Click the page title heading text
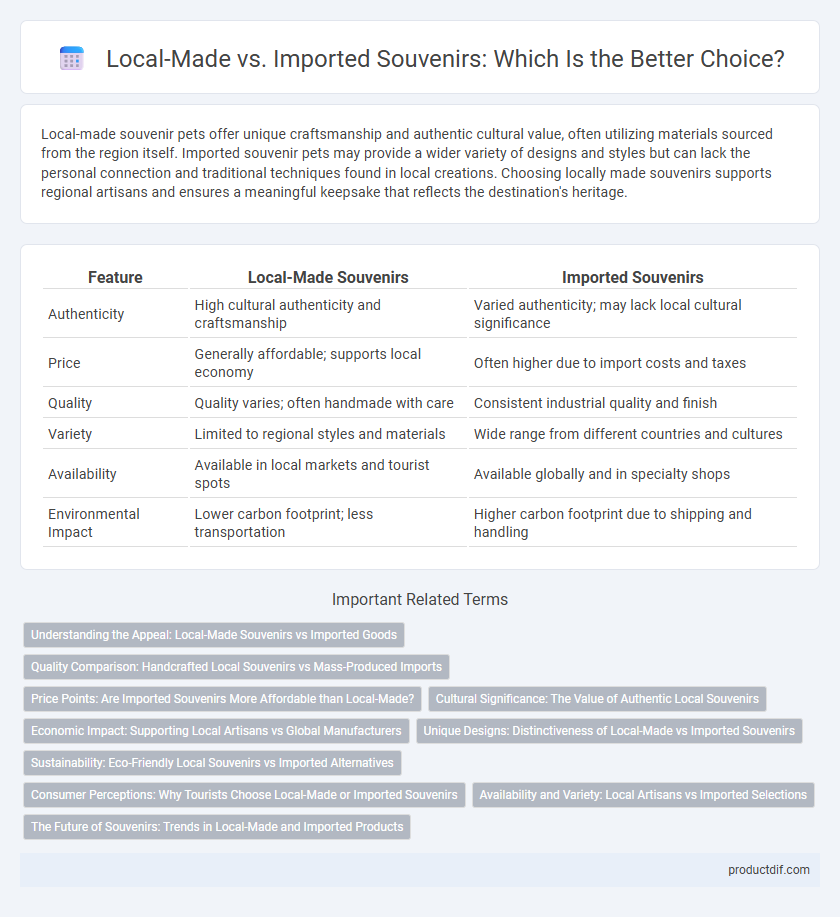This screenshot has width=840, height=917. [x=445, y=59]
